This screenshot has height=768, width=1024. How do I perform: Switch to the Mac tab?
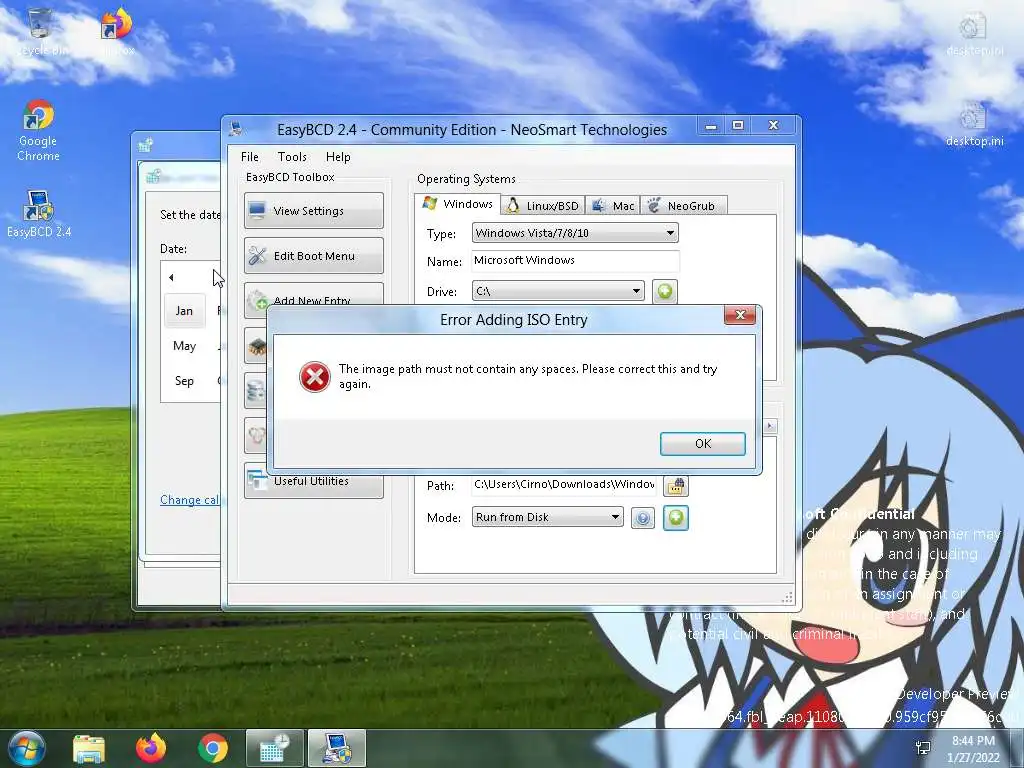tap(613, 206)
